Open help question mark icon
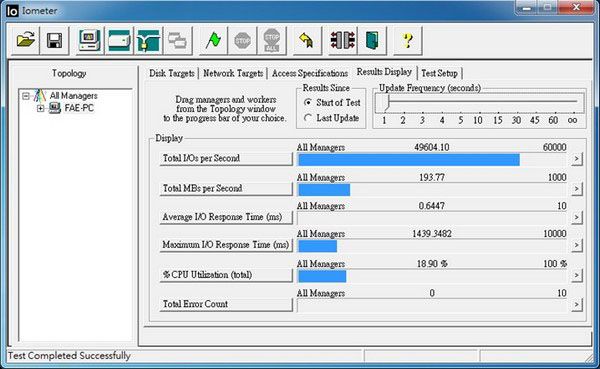Viewport: 600px width, 369px height. click(408, 40)
